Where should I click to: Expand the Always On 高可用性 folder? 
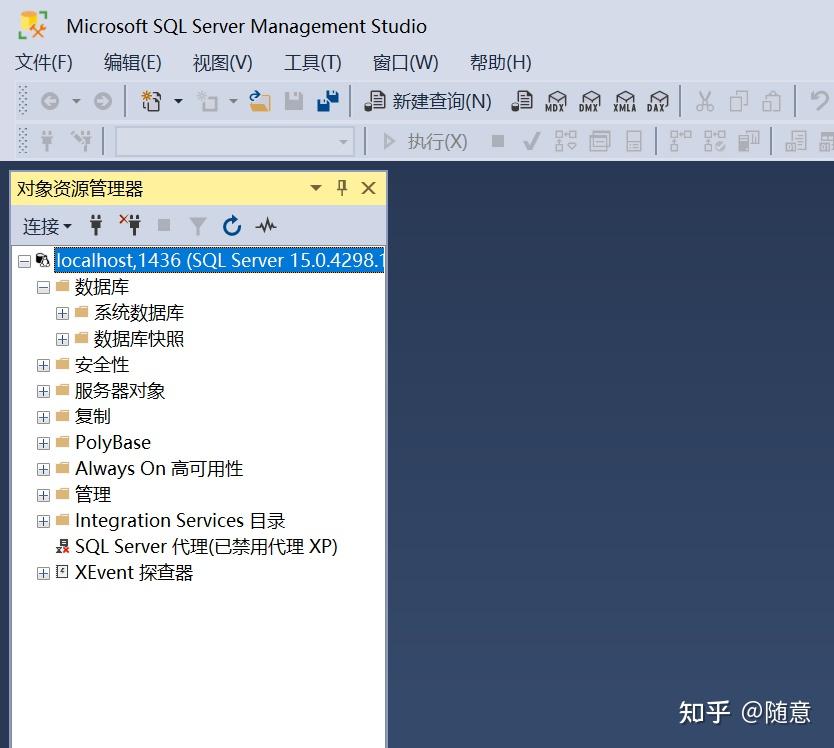click(x=43, y=469)
